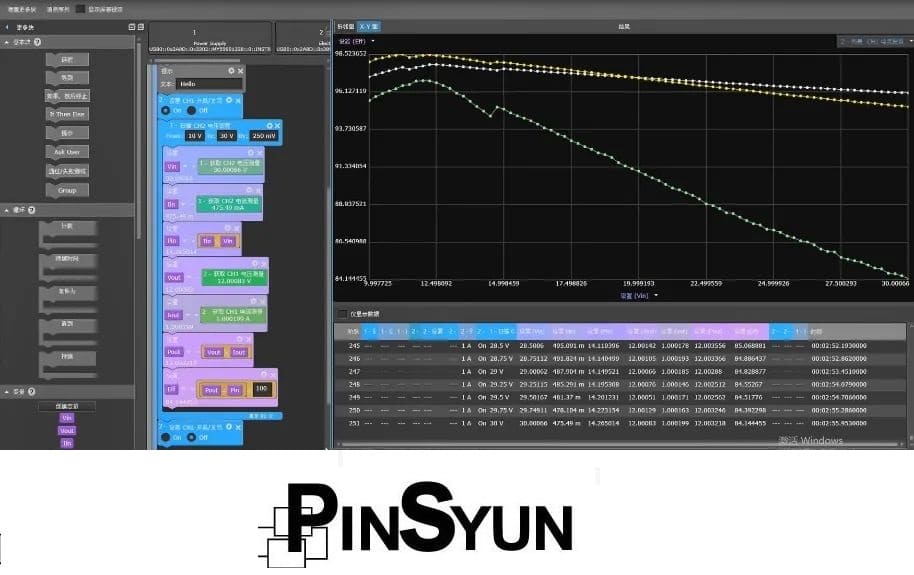This screenshot has height=575, width=914.
Task: Click the create variable button
Action: coord(67,406)
